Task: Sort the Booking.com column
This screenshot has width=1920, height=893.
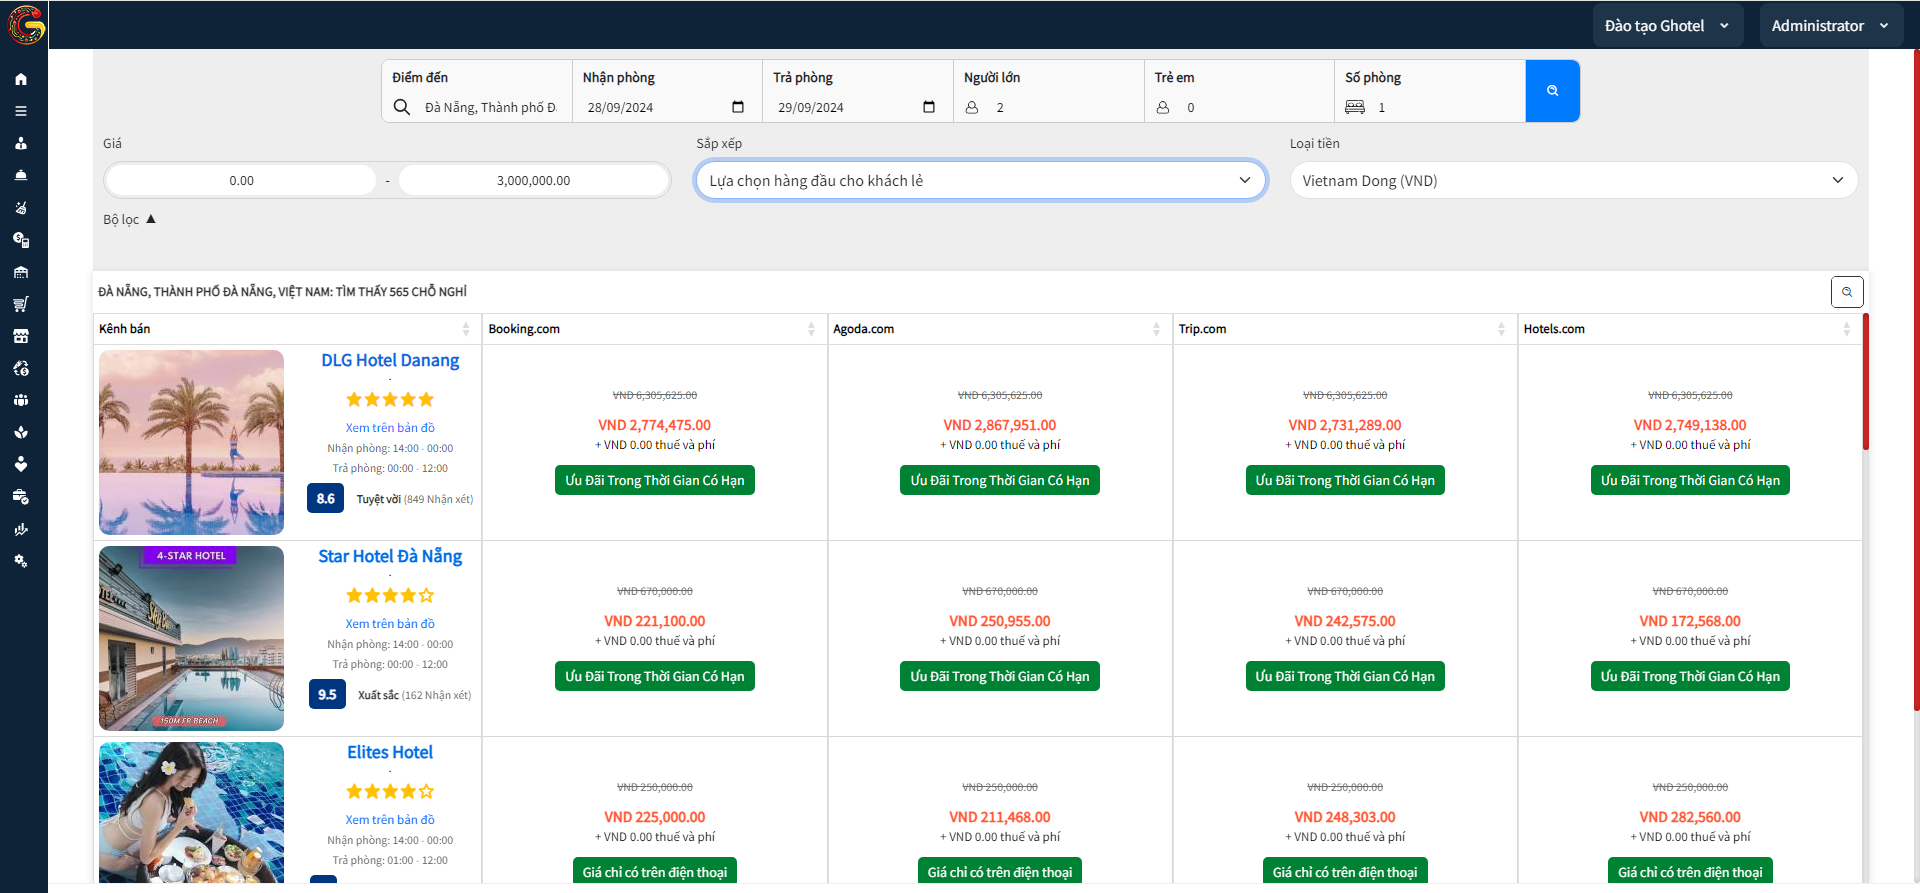Action: pyautogui.click(x=811, y=329)
